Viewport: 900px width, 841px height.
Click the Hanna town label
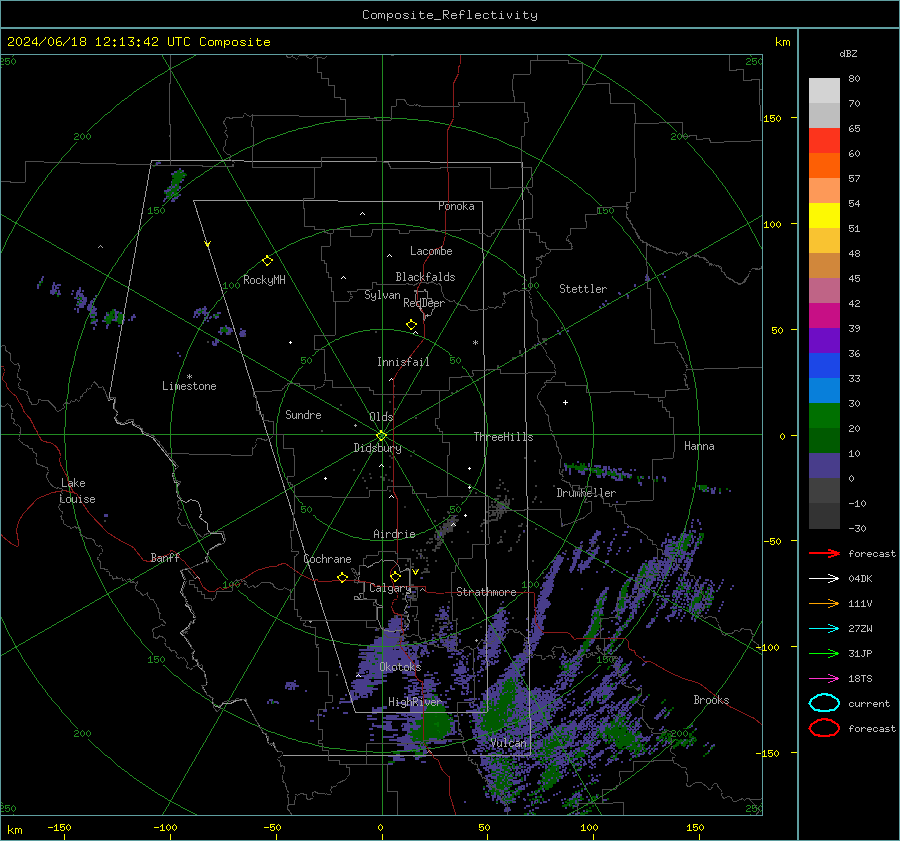click(x=699, y=446)
